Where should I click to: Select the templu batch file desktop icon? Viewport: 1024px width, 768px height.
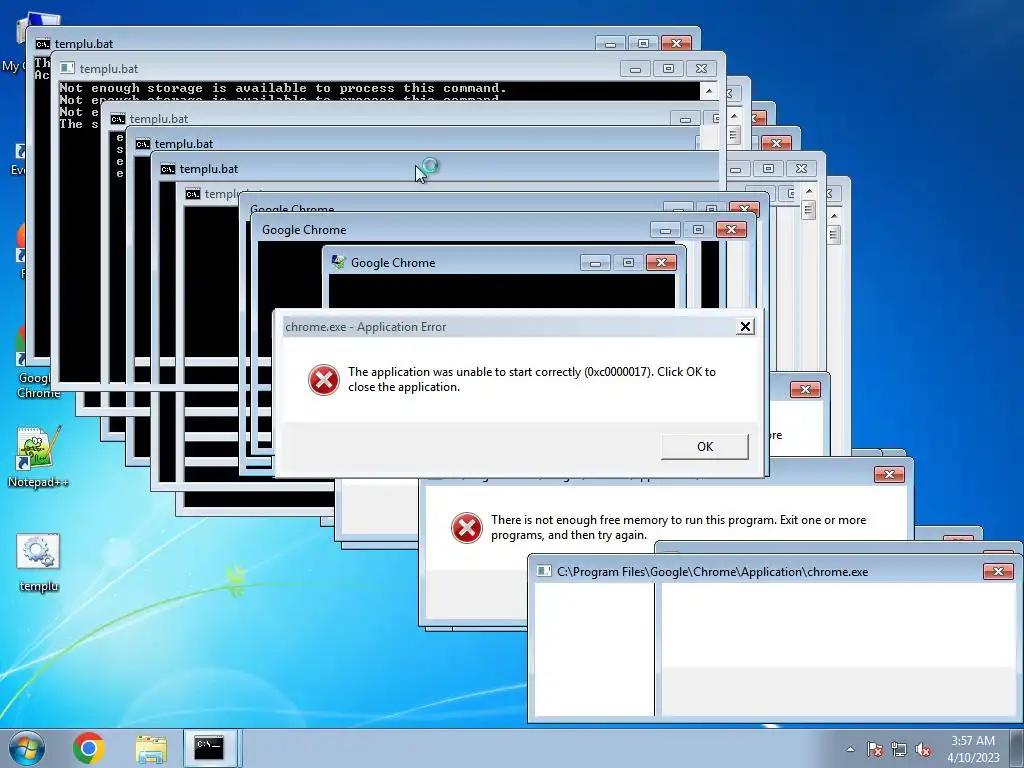tap(38, 563)
